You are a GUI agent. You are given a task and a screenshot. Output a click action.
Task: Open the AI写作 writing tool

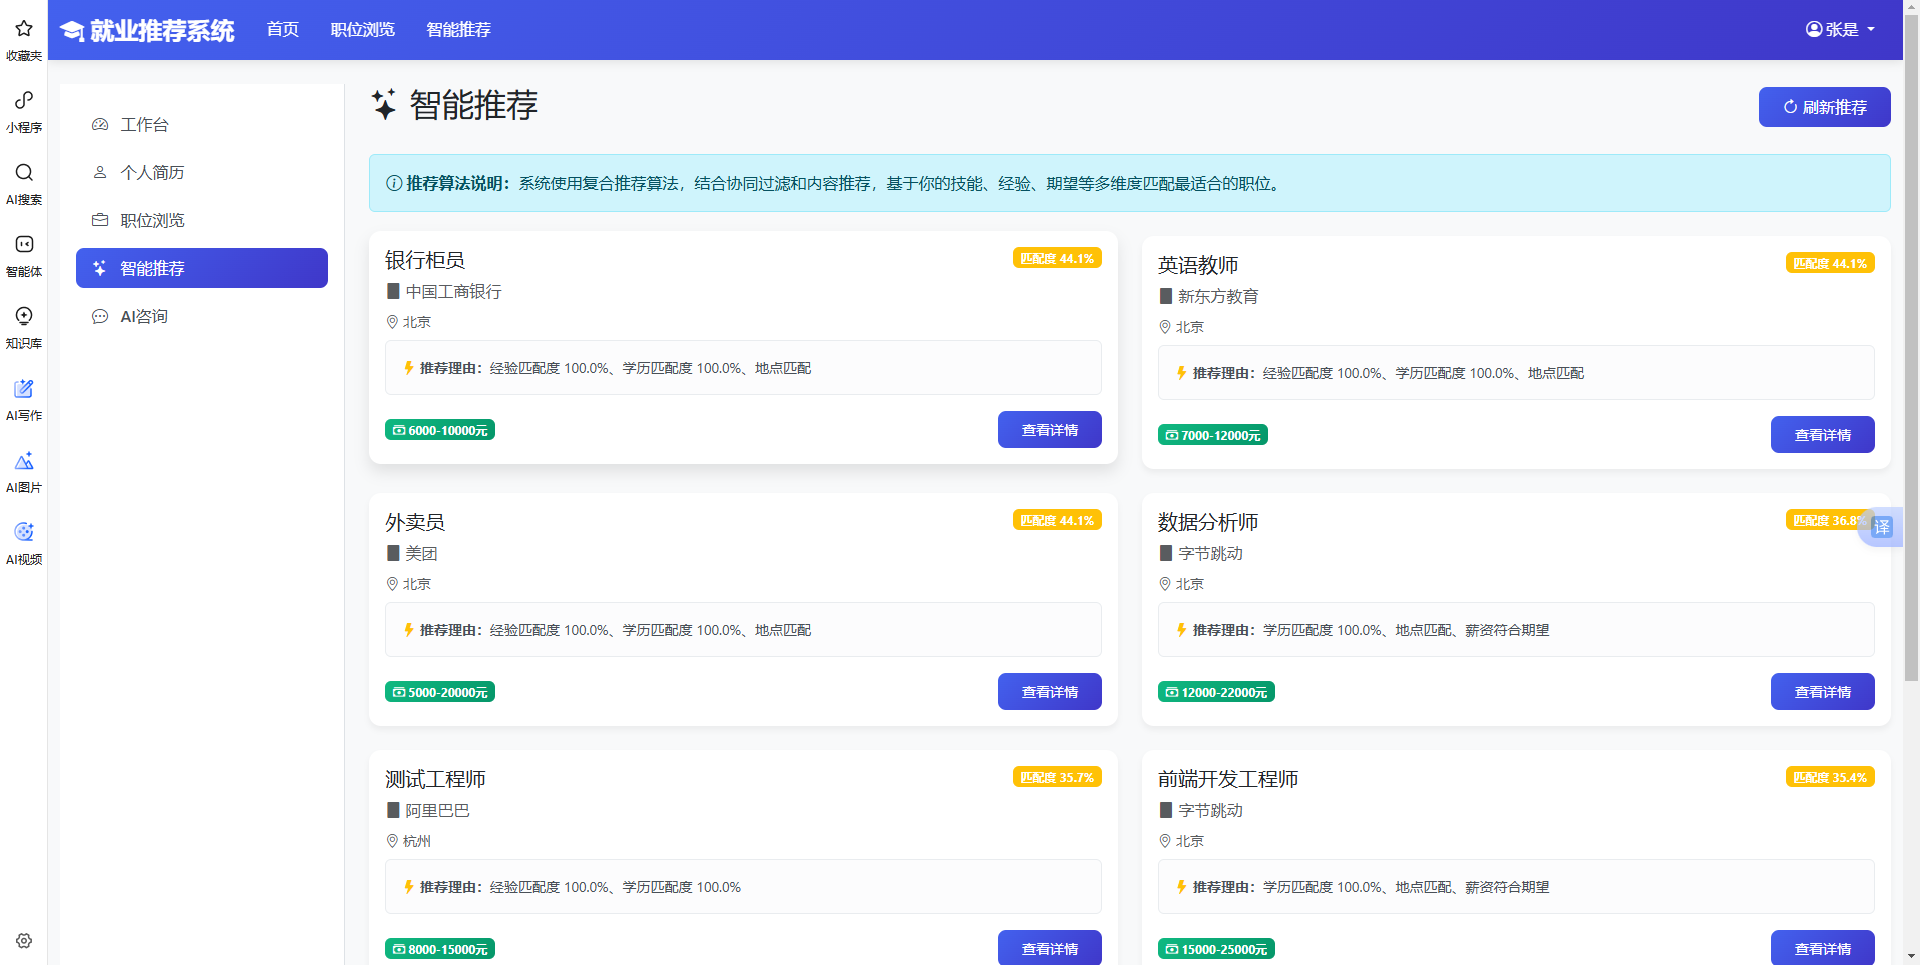tap(23, 399)
